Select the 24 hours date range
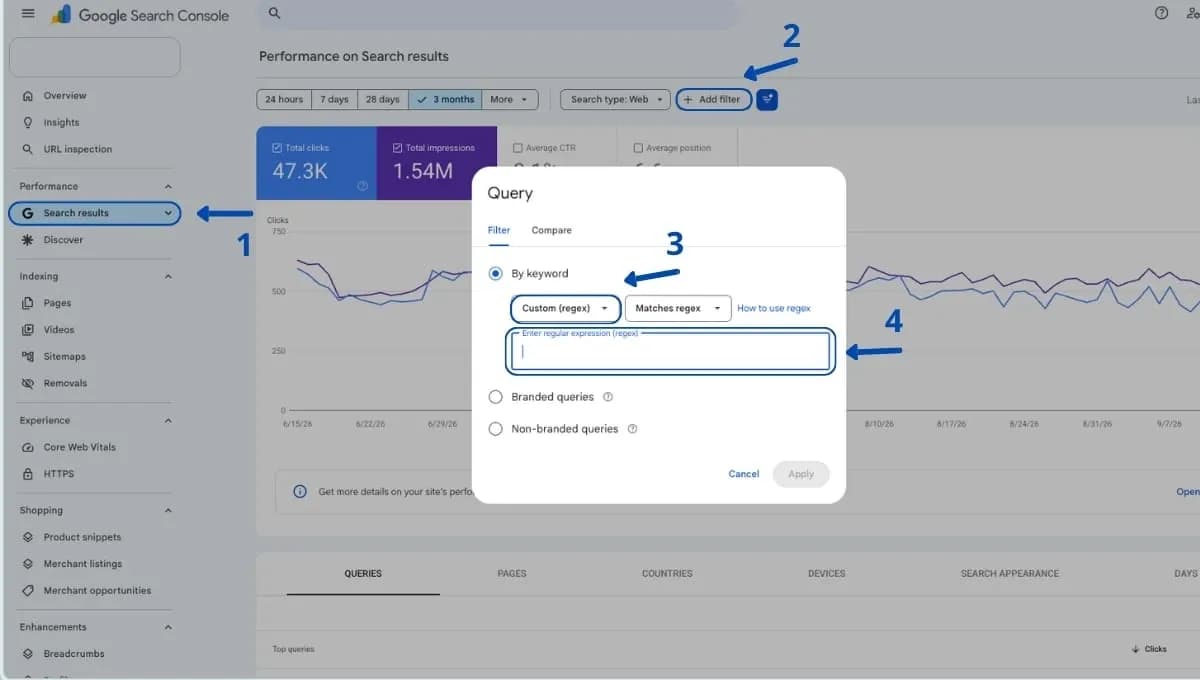The height and width of the screenshot is (680, 1200). point(284,99)
